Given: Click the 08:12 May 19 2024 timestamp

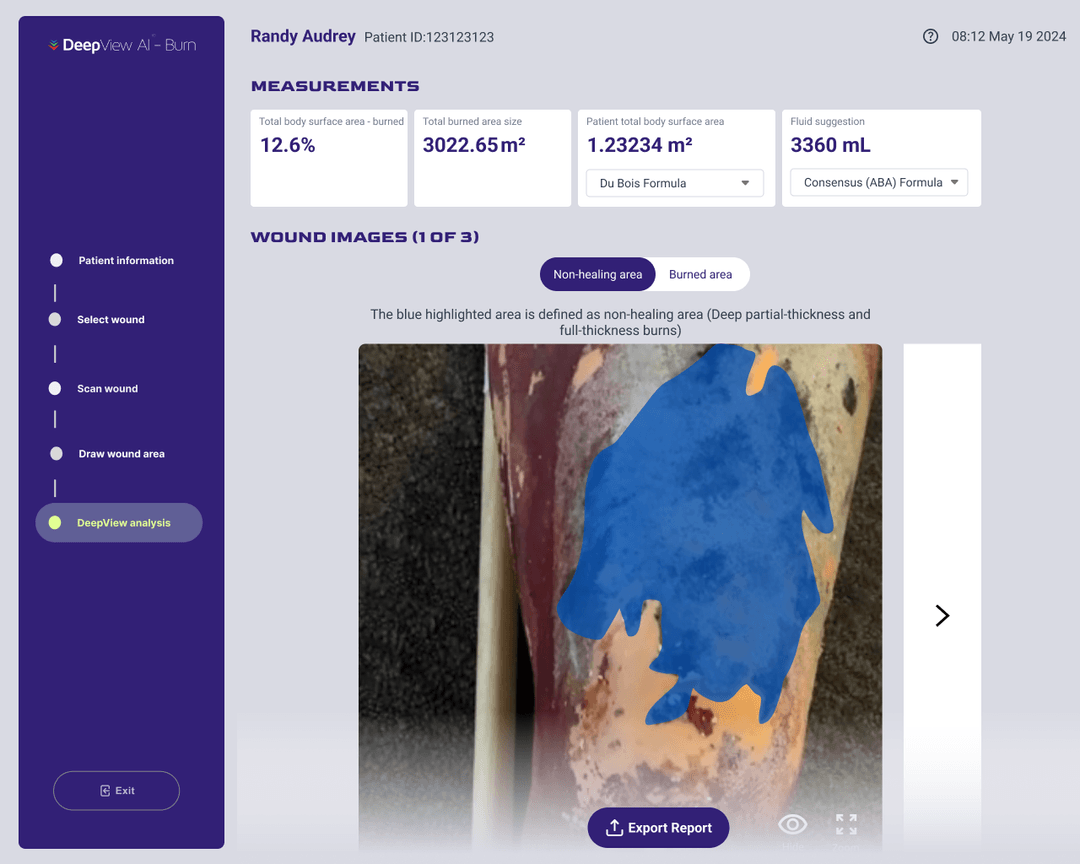Looking at the screenshot, I should click(x=1008, y=37).
